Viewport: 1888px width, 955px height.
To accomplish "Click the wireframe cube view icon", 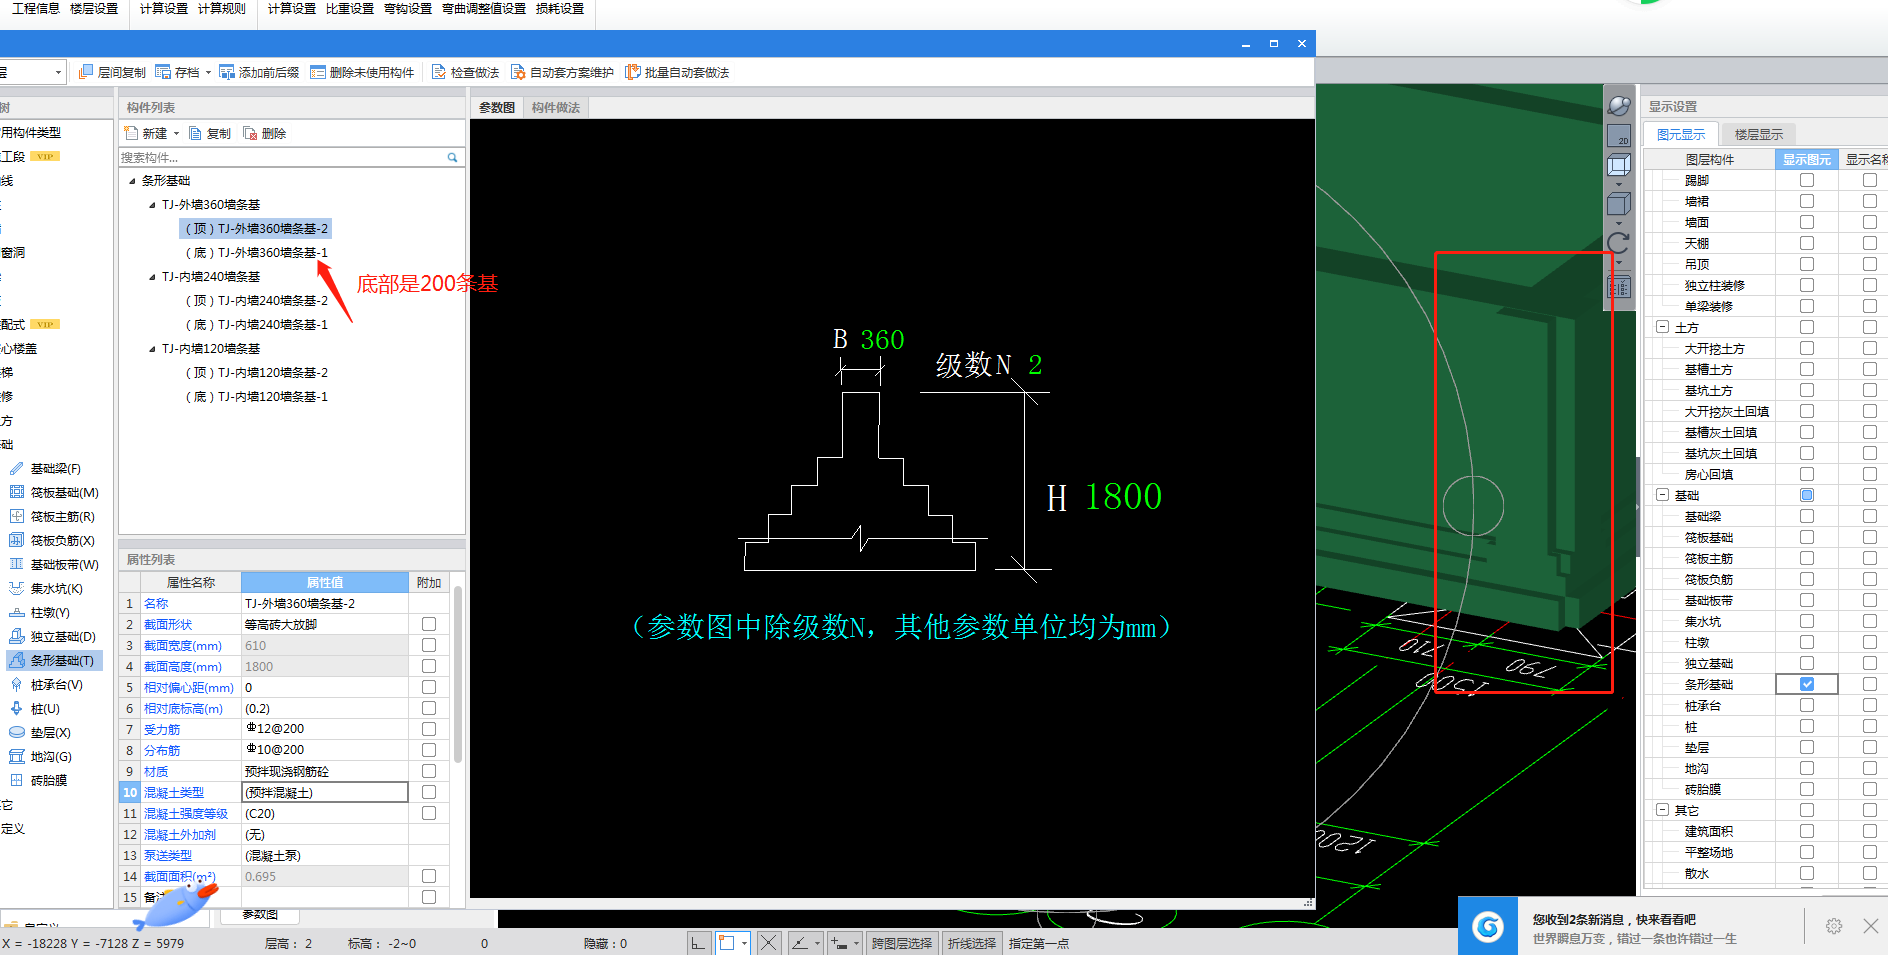I will (1619, 166).
